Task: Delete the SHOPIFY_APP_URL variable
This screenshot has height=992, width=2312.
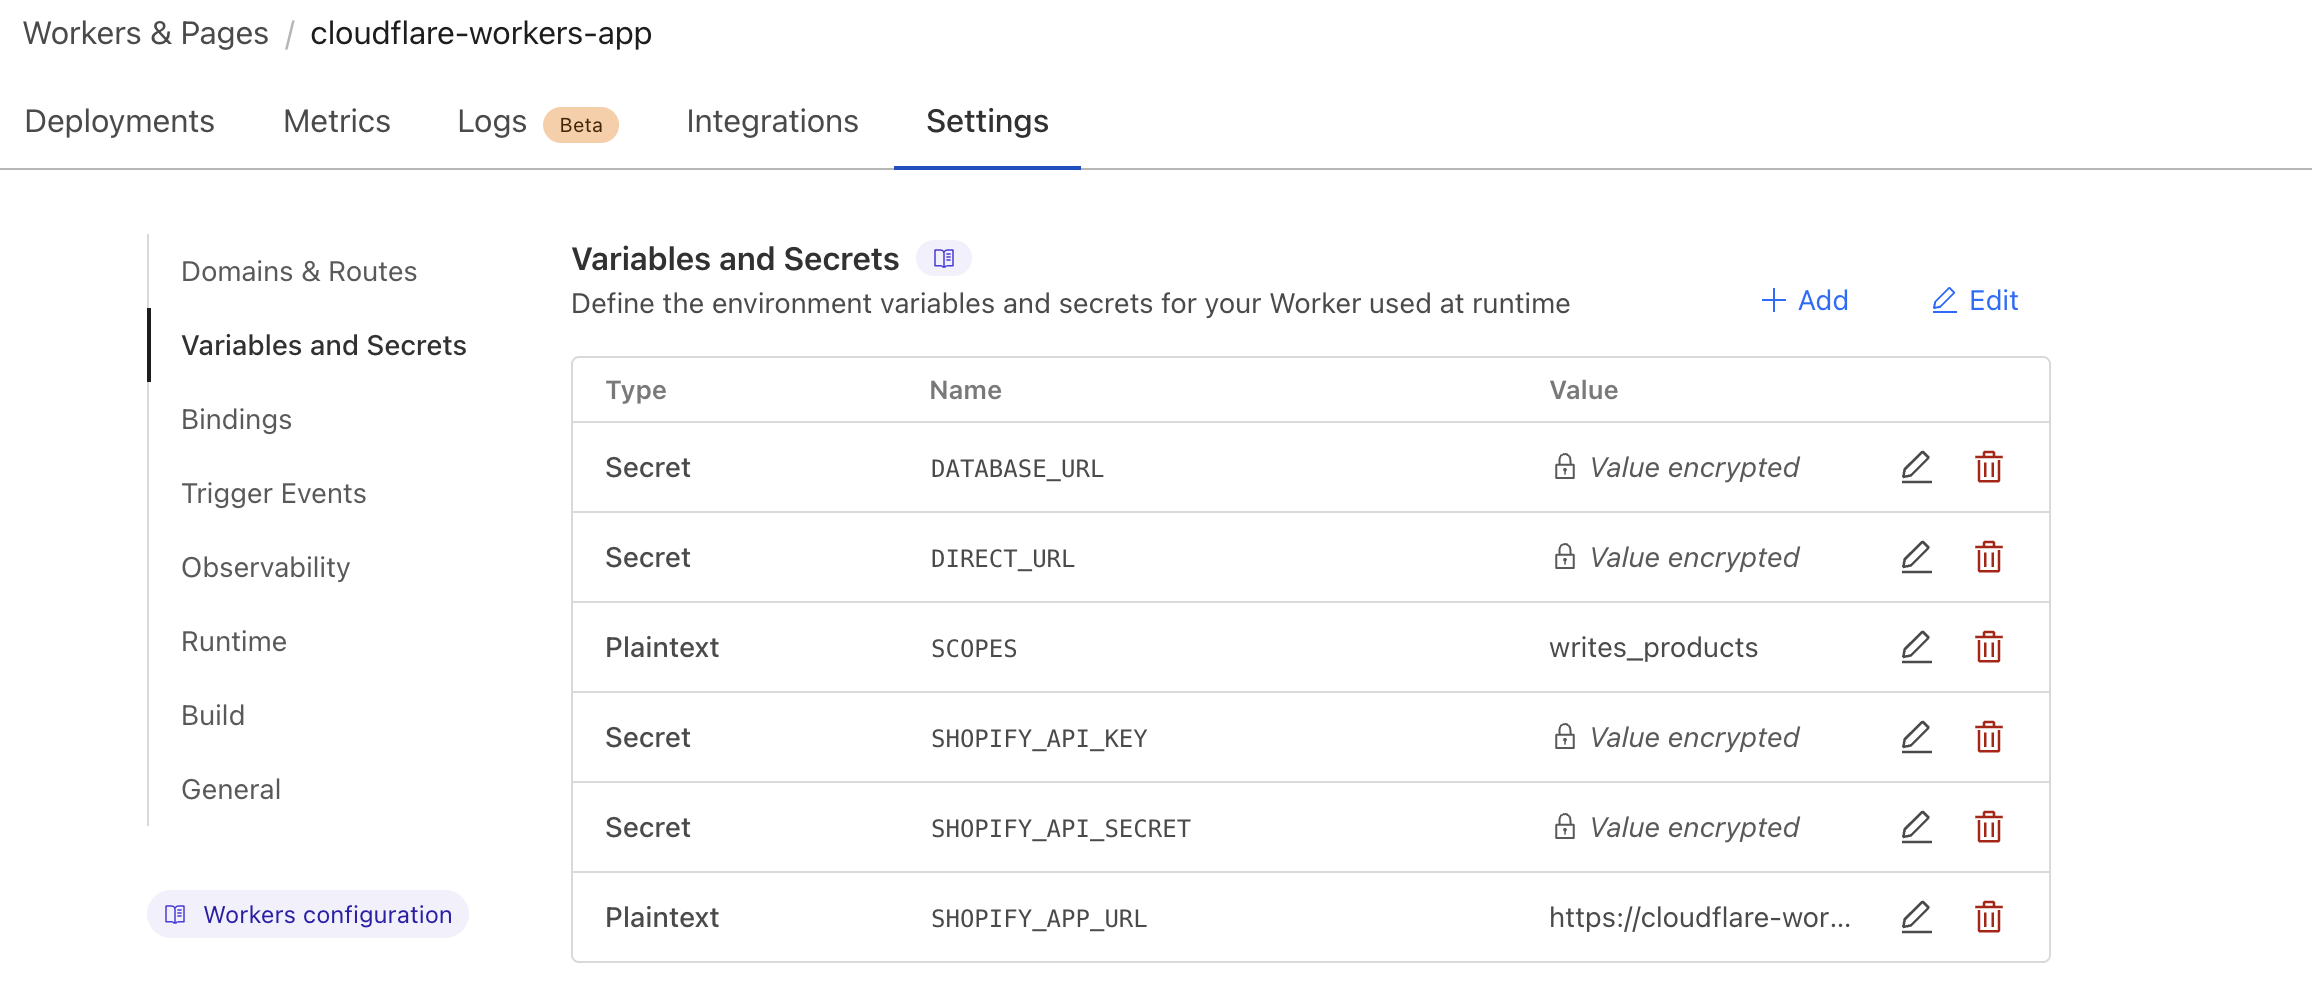Action: [x=1989, y=917]
